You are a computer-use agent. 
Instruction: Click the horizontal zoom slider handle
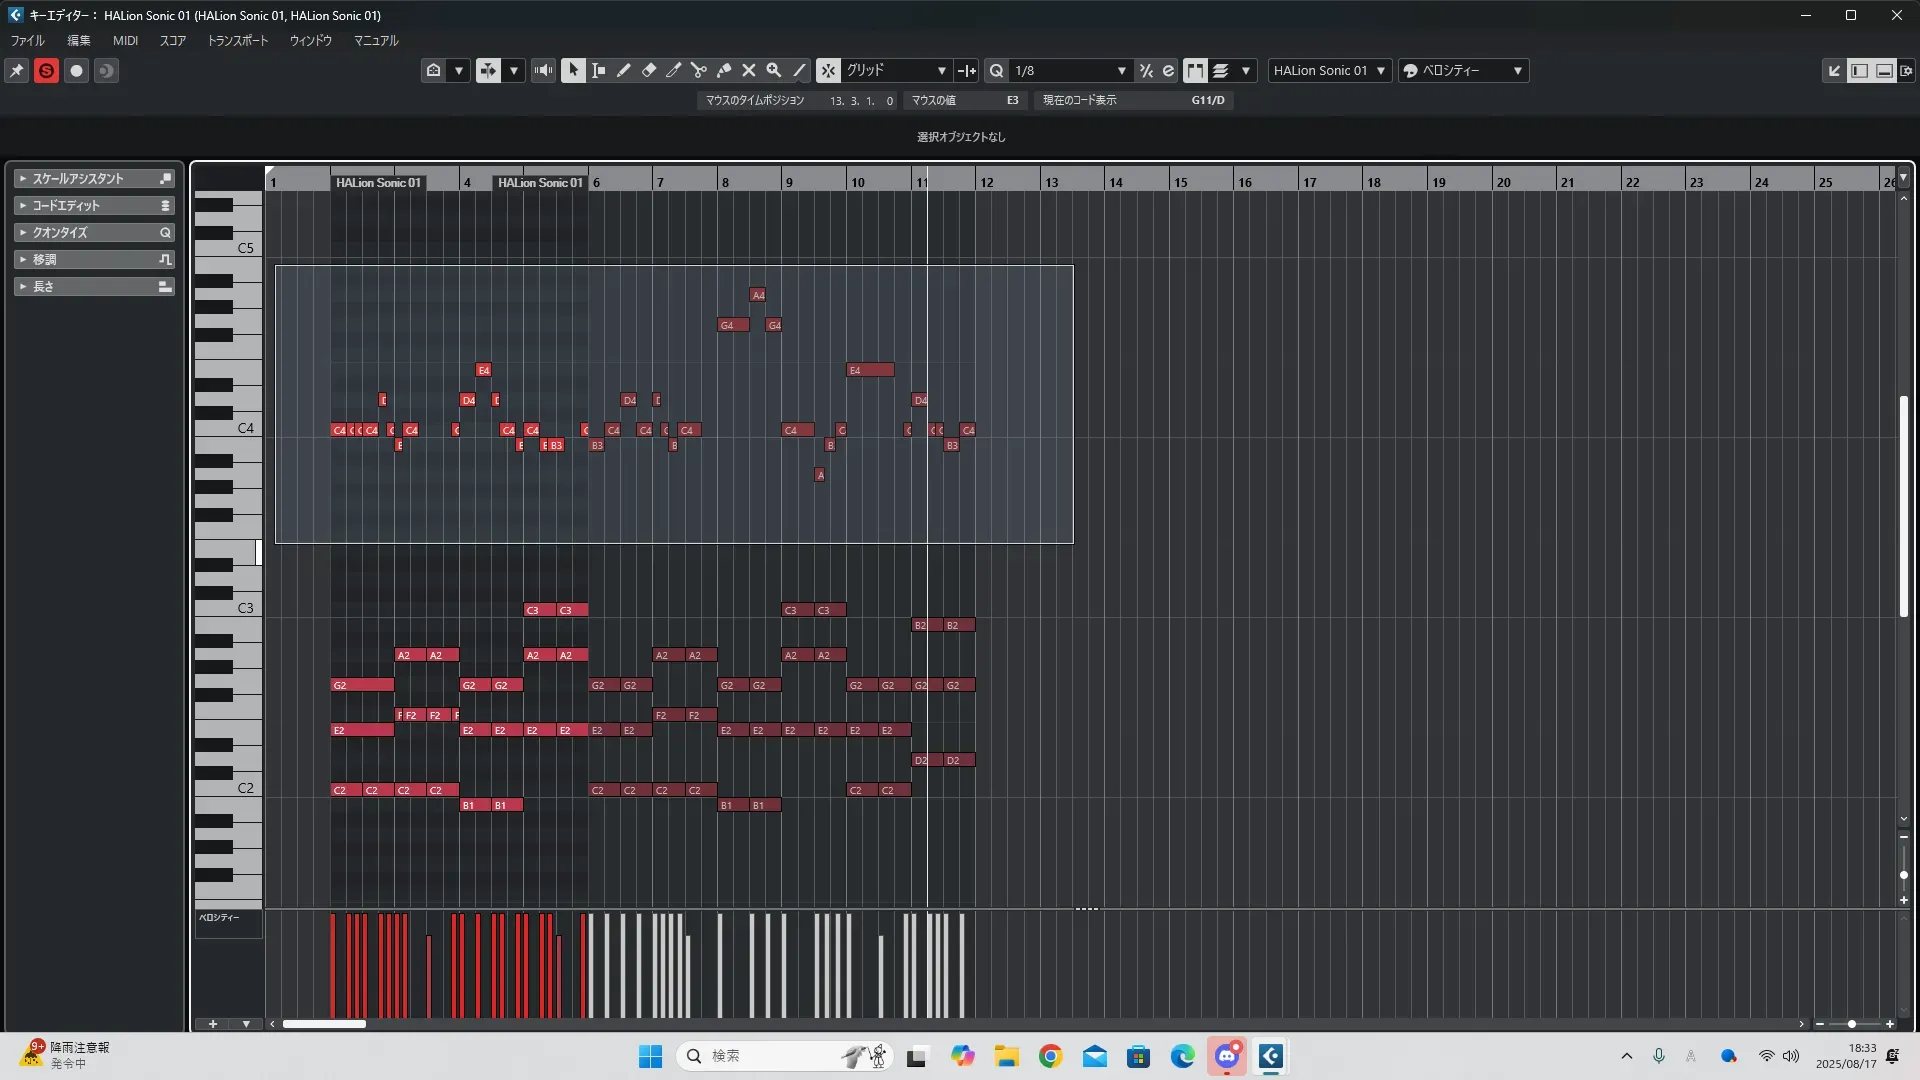[1851, 1024]
